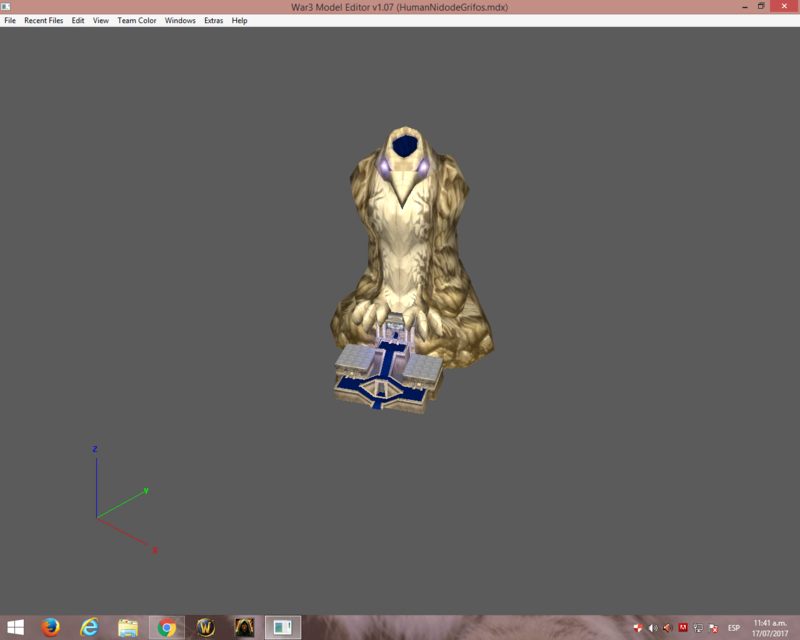Screen dimensions: 800x640
Task: Click the red muted audio tray icon
Action: (667, 628)
